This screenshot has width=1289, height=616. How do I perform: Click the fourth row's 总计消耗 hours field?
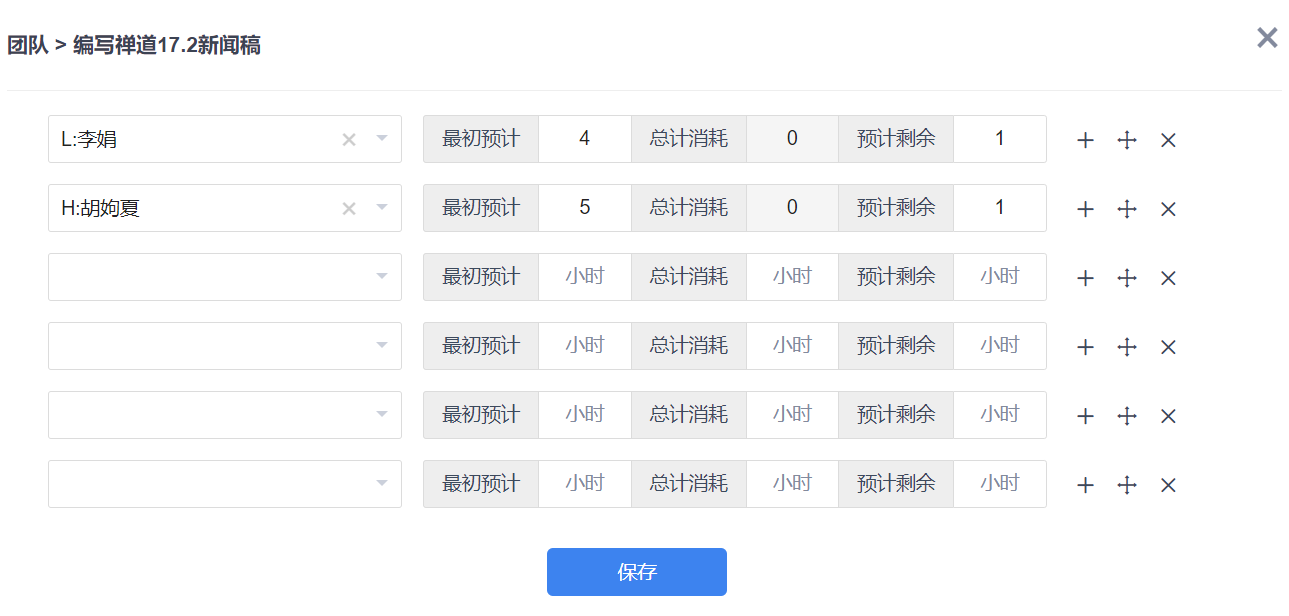(x=792, y=346)
